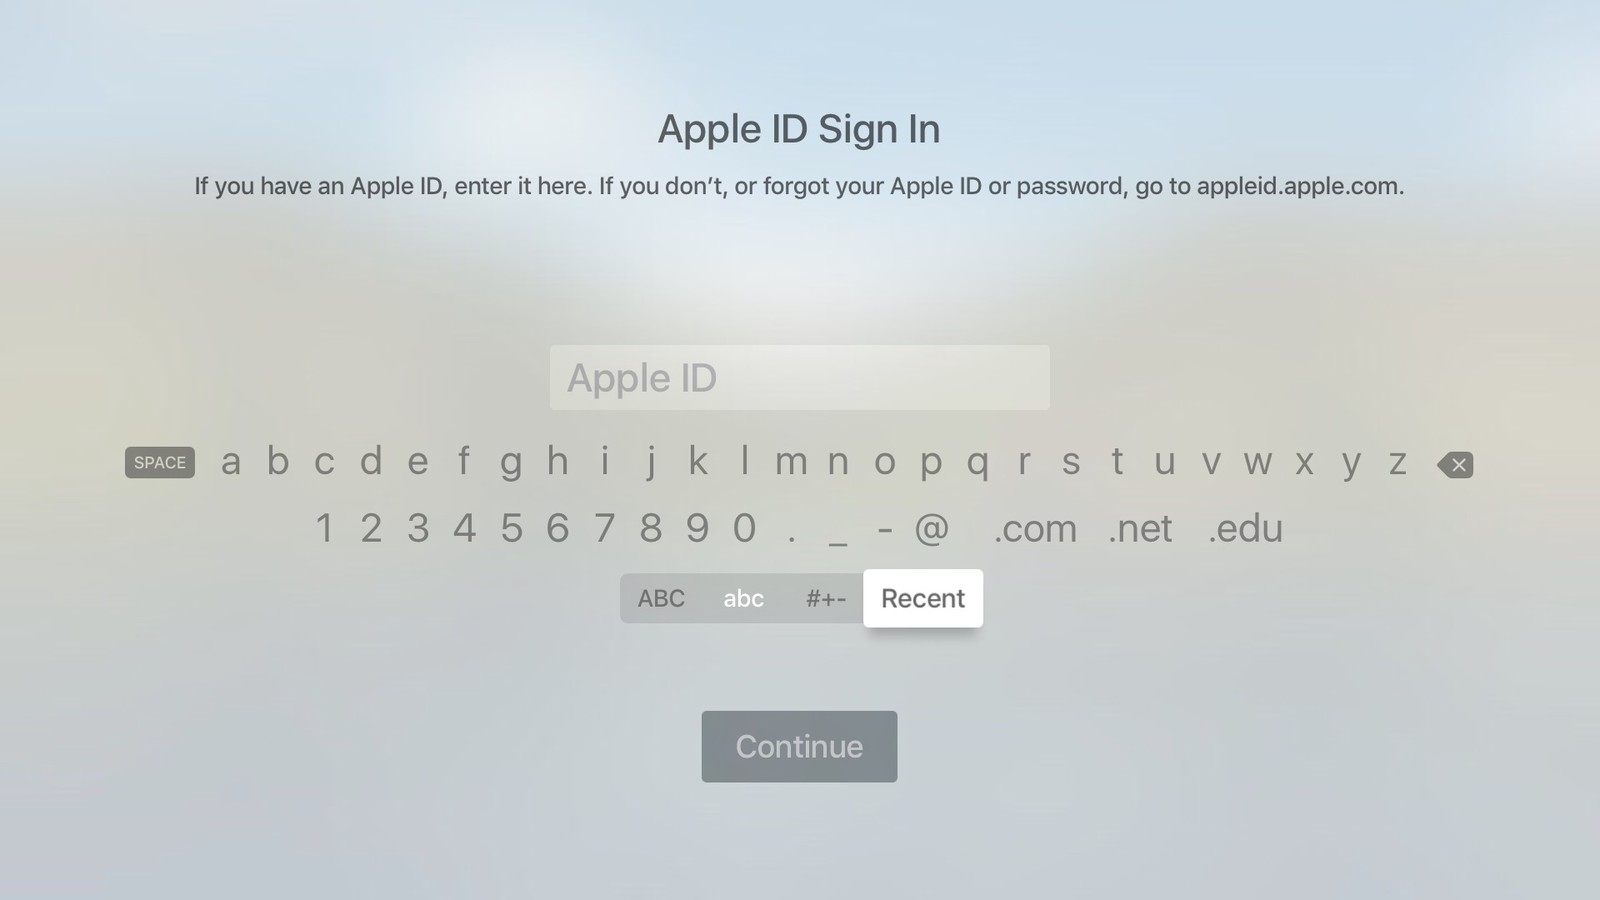Screen dimensions: 1600x900
Task: Click the Continue button
Action: [799, 746]
